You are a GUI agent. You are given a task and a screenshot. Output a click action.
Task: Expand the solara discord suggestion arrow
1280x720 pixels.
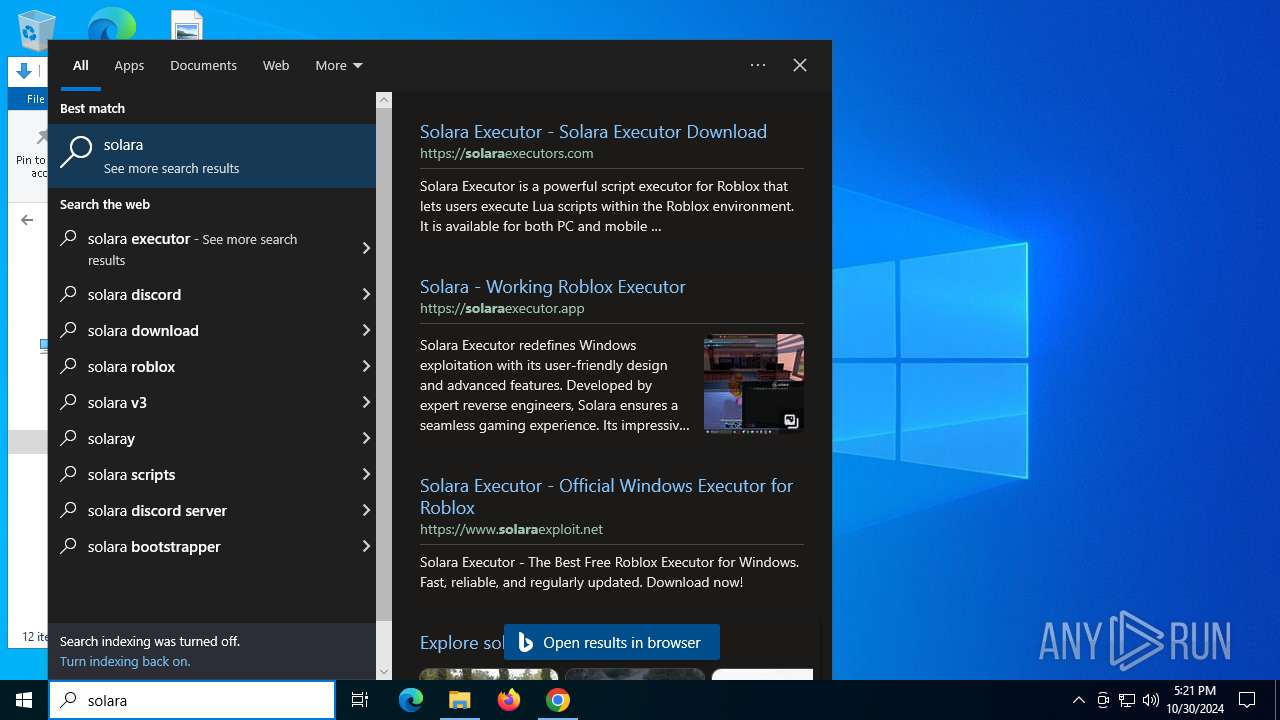[365, 294]
